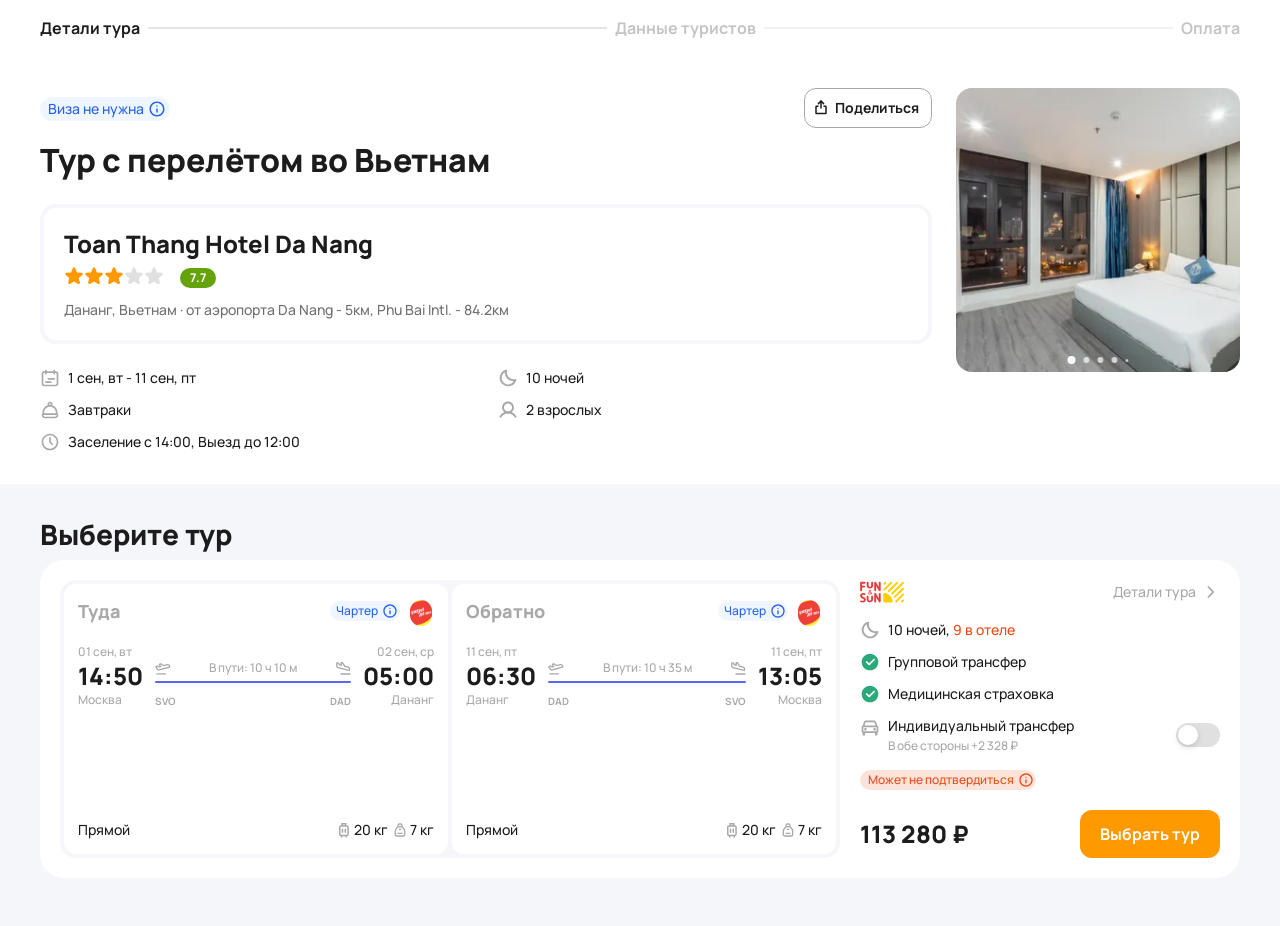Click Выбрать тур button

coord(1150,834)
